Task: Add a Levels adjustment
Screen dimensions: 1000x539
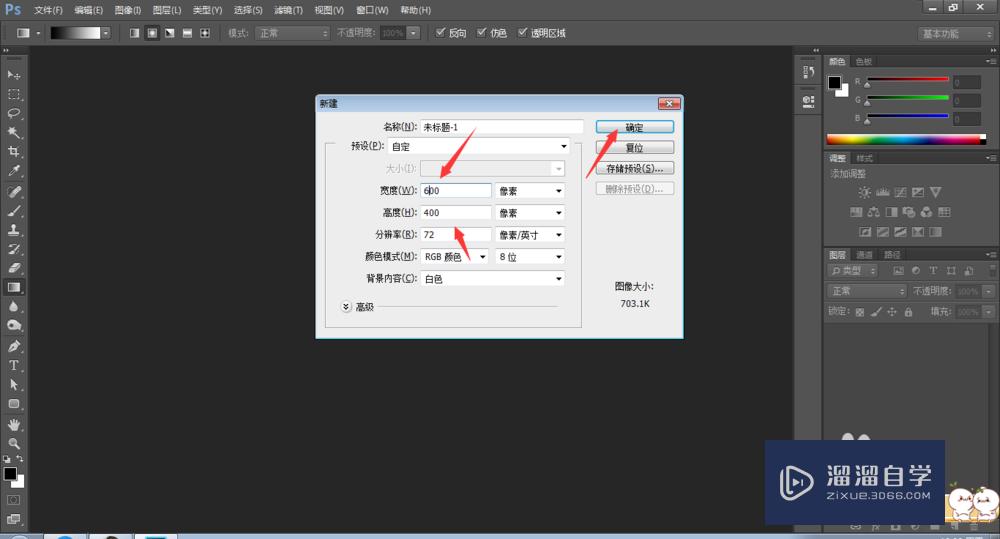Action: 883,192
